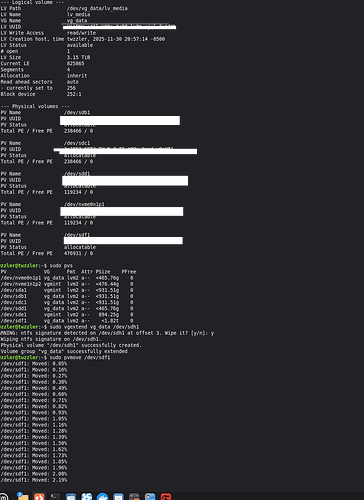Click the LV Write Access value read/write

(81, 33)
